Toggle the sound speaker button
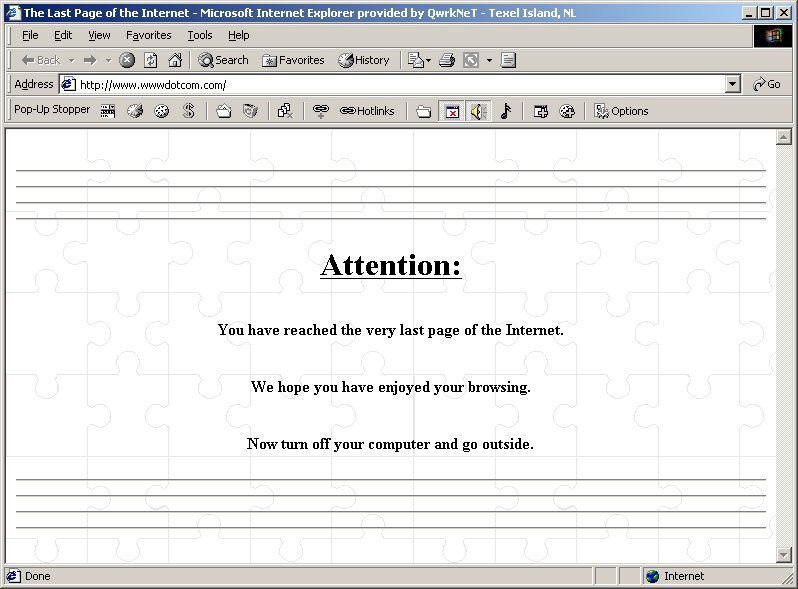Screen dimensions: 798x589 click(x=478, y=111)
